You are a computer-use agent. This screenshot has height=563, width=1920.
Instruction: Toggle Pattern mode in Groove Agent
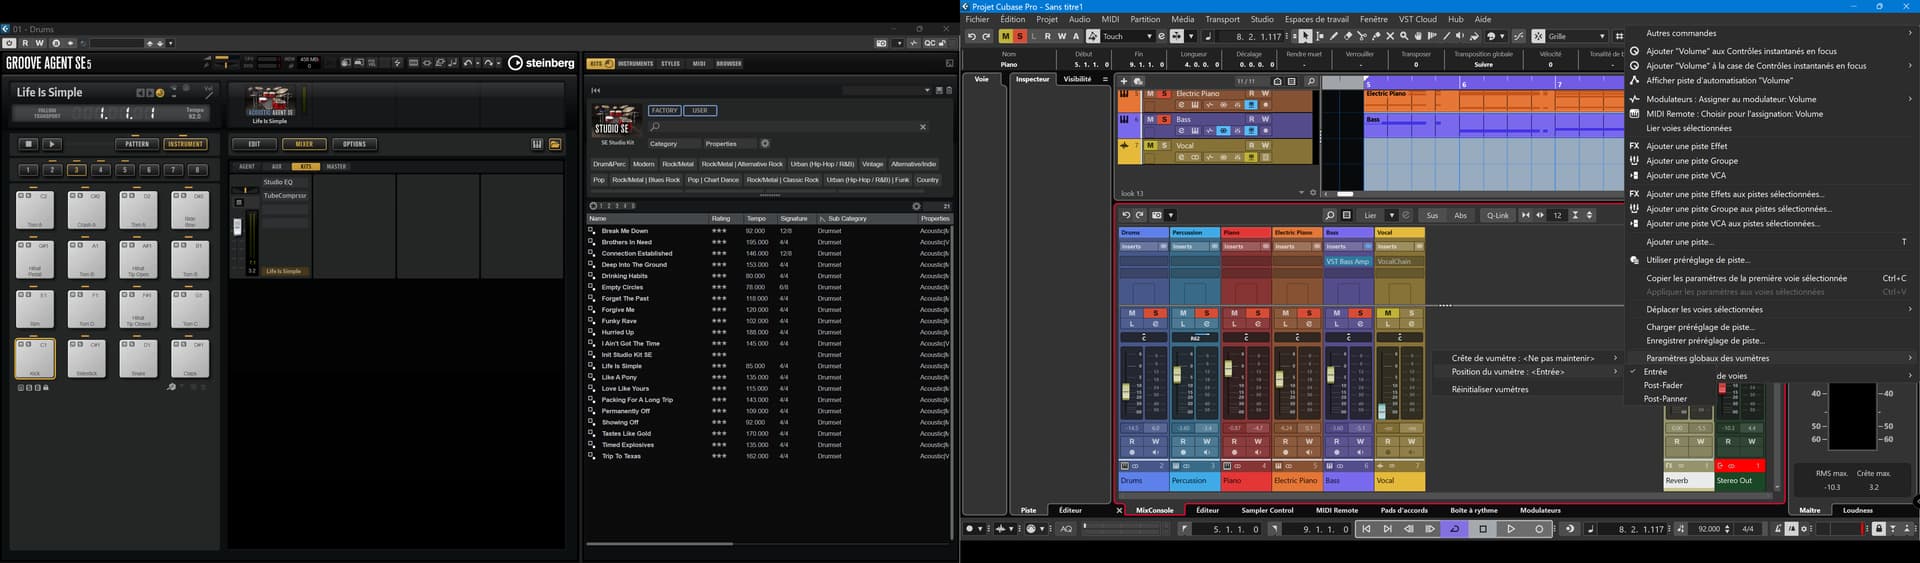(137, 144)
